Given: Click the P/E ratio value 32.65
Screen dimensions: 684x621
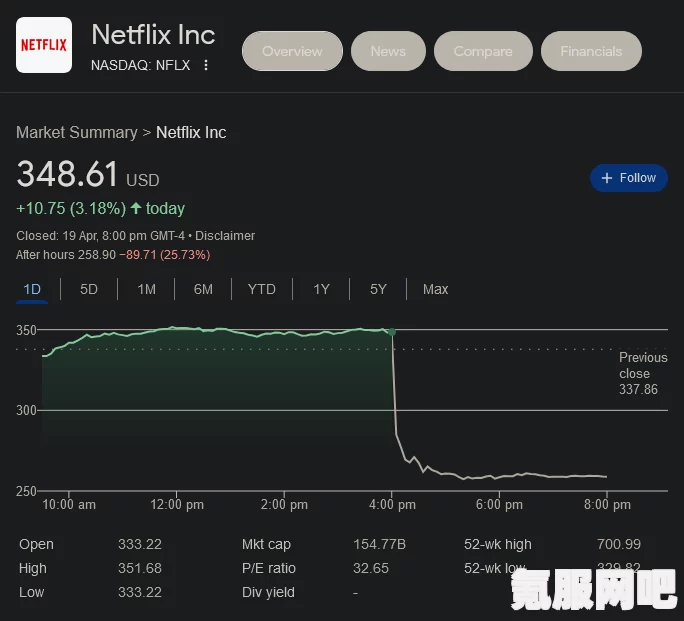Looking at the screenshot, I should pos(371,568).
